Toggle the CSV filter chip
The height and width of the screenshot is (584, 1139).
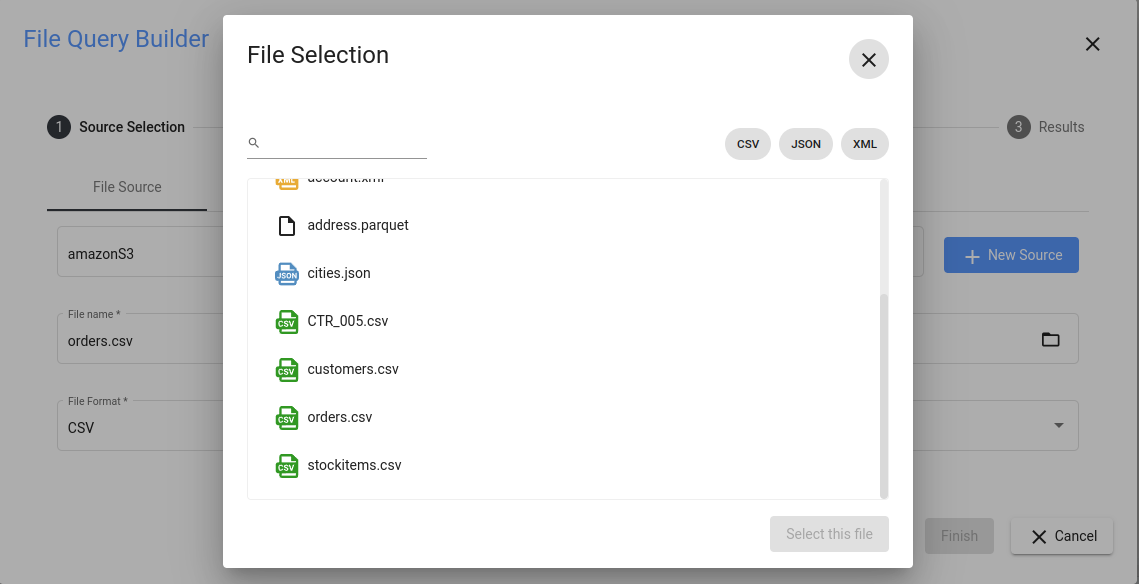(748, 144)
